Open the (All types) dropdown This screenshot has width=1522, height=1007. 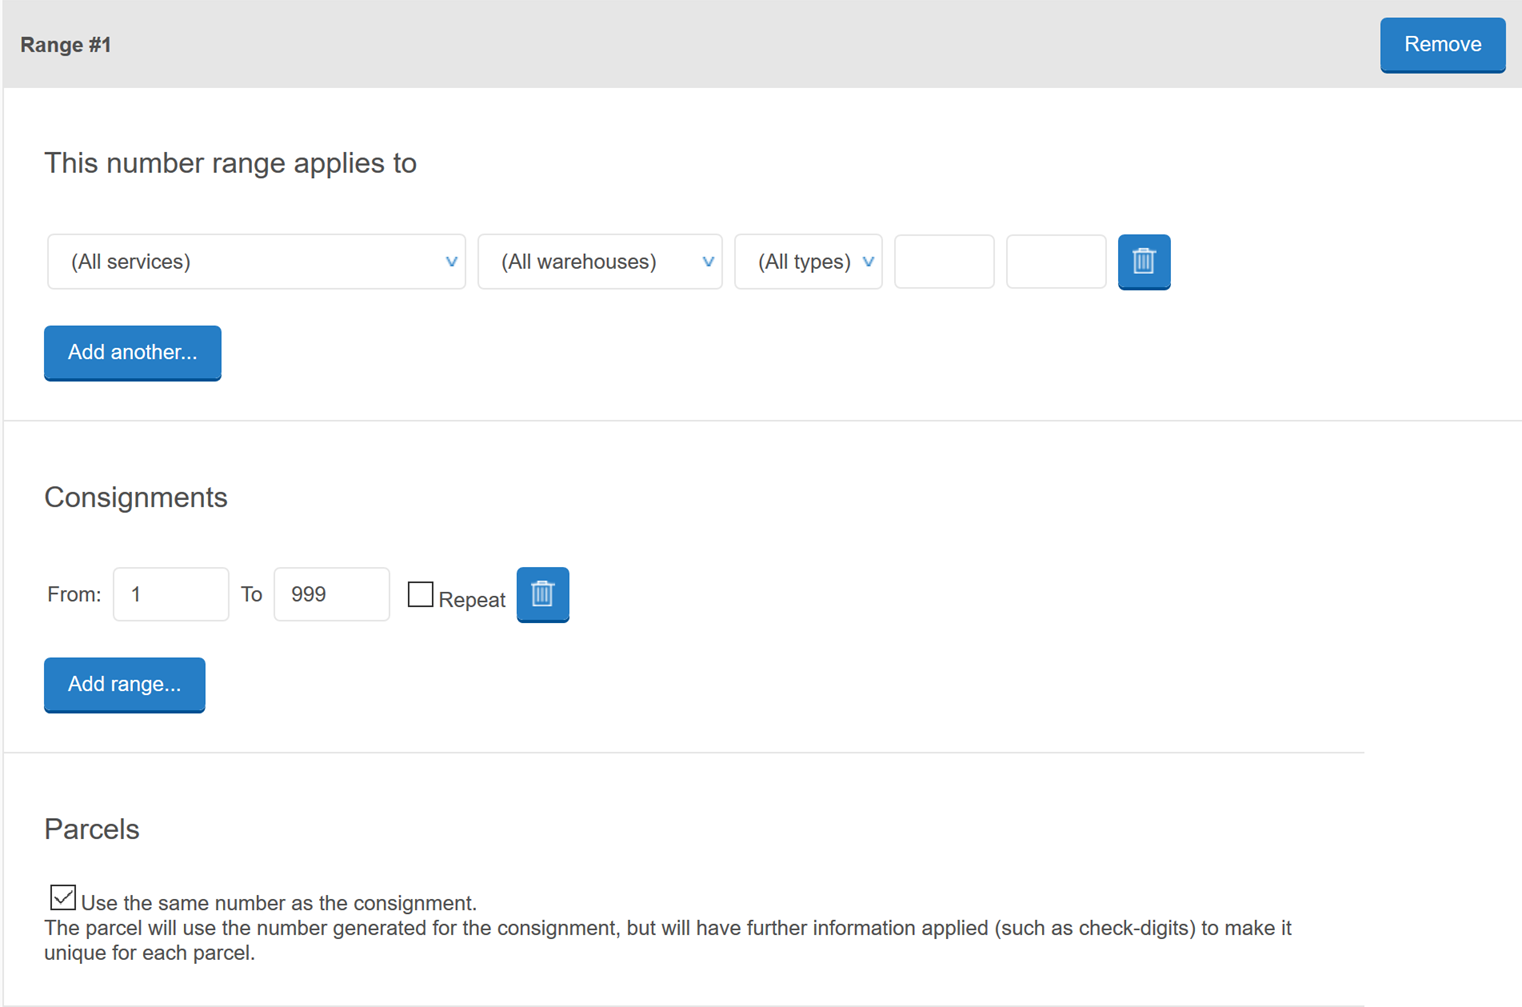coord(808,262)
